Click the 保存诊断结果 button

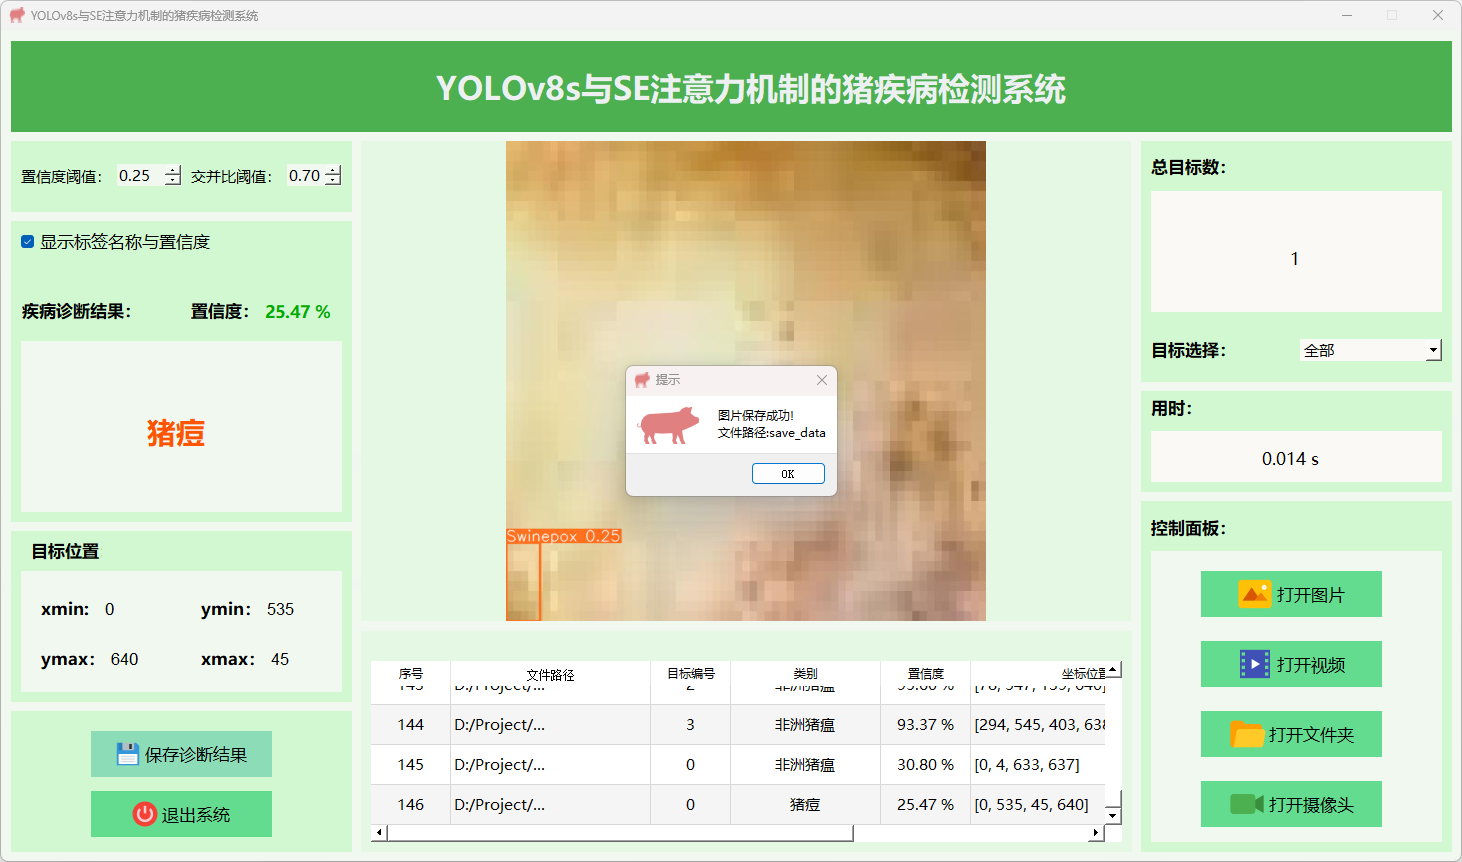point(181,754)
